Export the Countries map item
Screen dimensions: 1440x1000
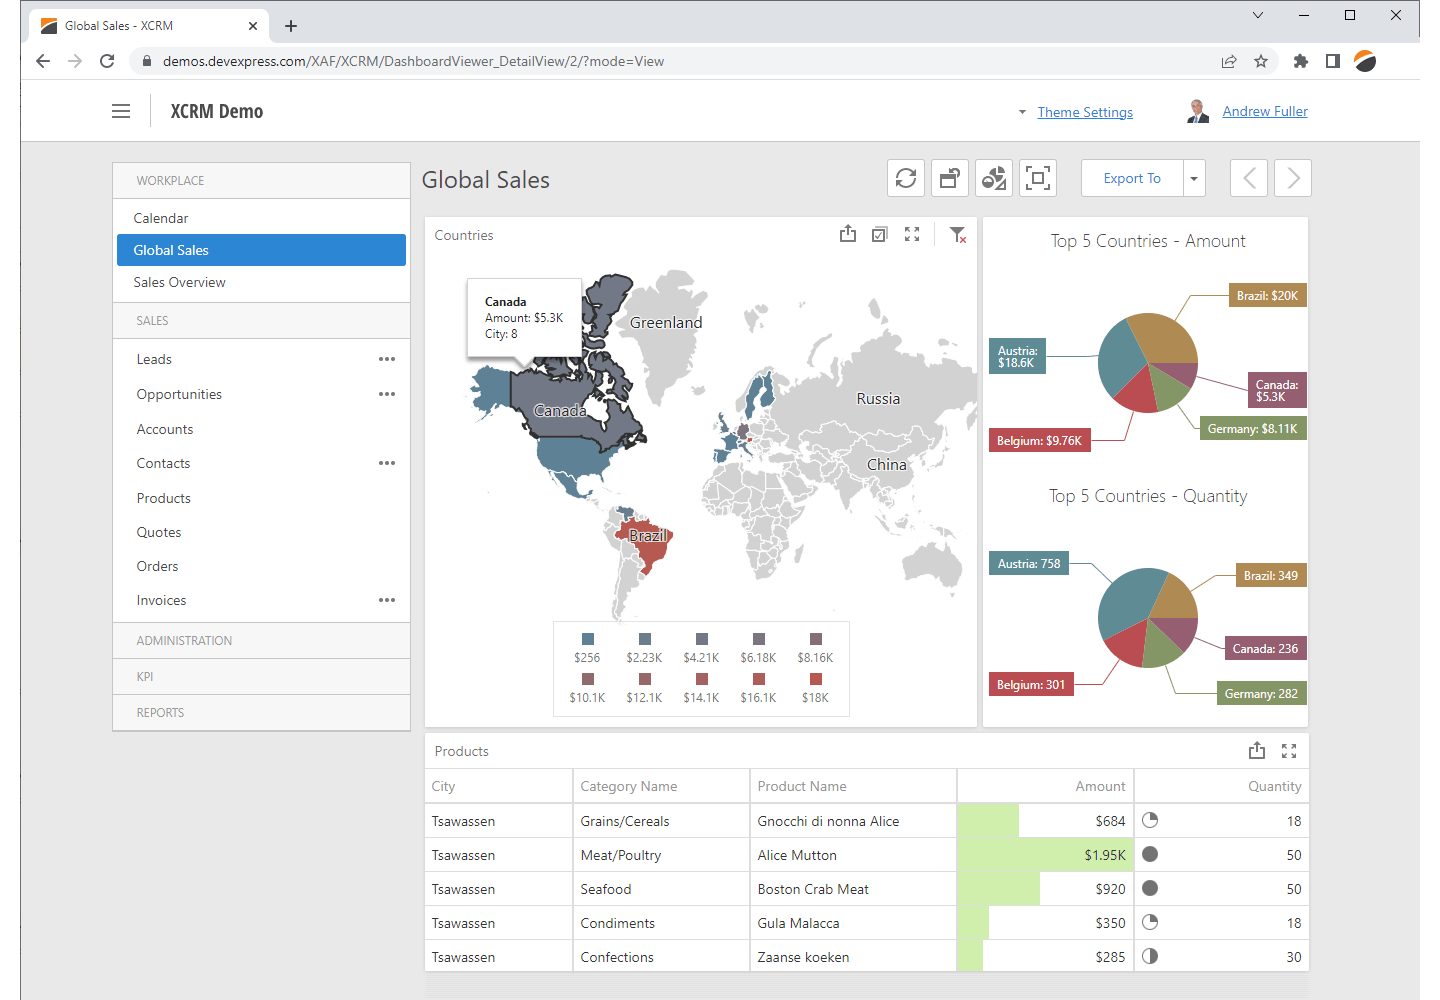pos(848,234)
